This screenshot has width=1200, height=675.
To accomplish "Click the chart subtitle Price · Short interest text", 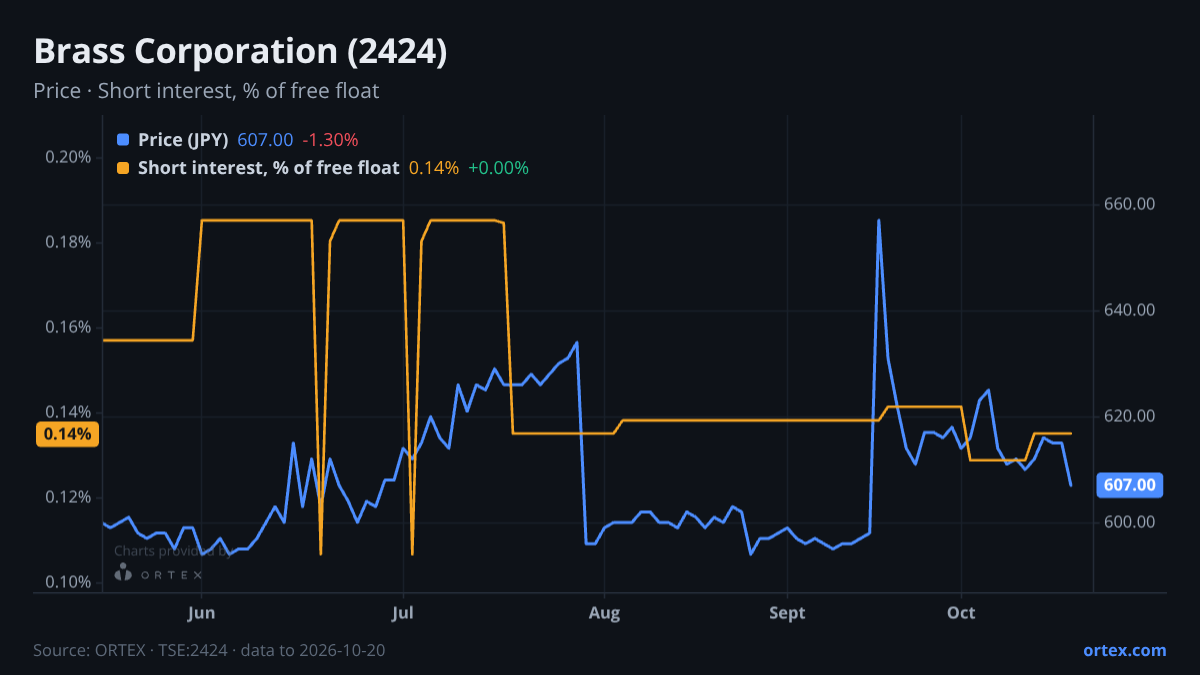I will point(206,91).
